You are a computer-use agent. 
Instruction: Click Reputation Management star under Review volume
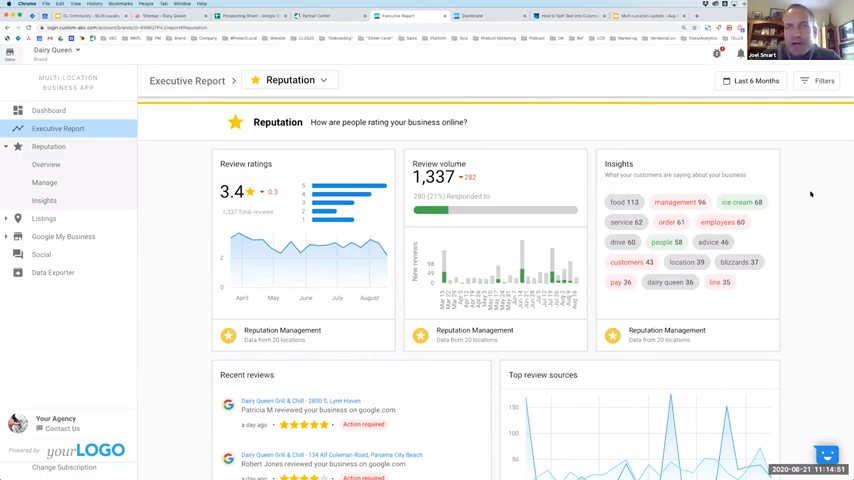coord(420,335)
